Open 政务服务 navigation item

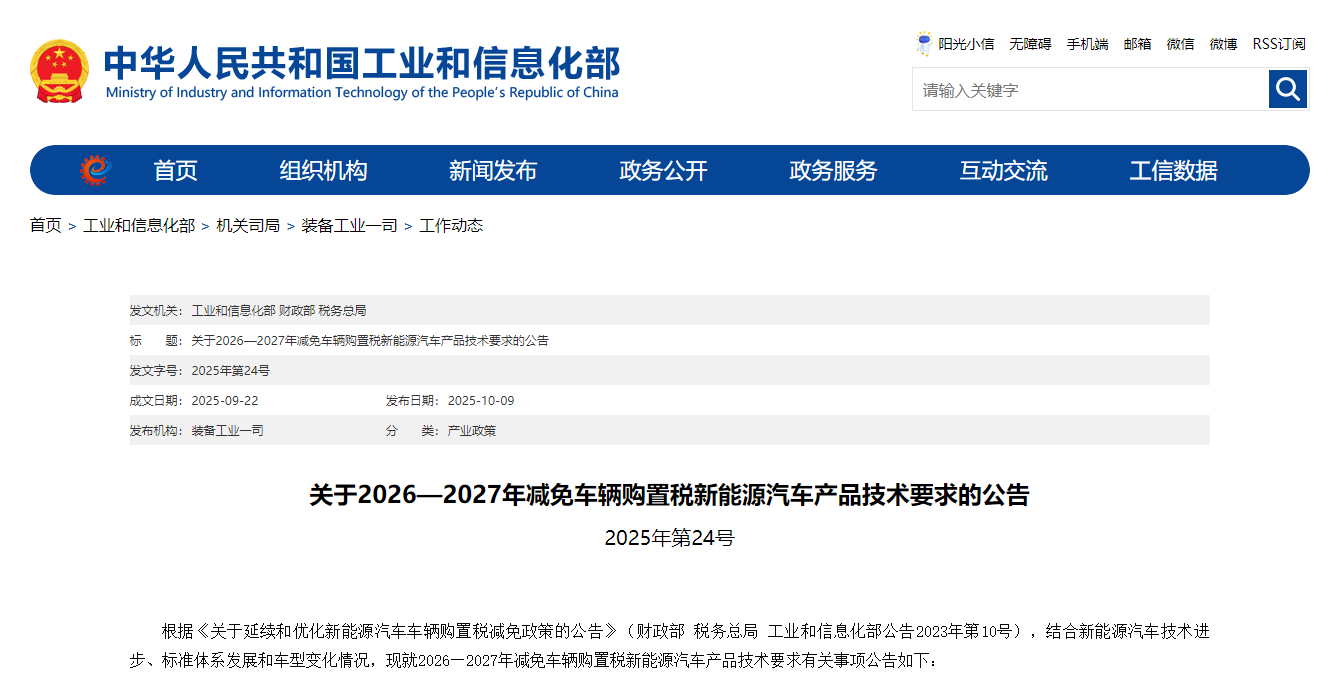click(x=833, y=171)
